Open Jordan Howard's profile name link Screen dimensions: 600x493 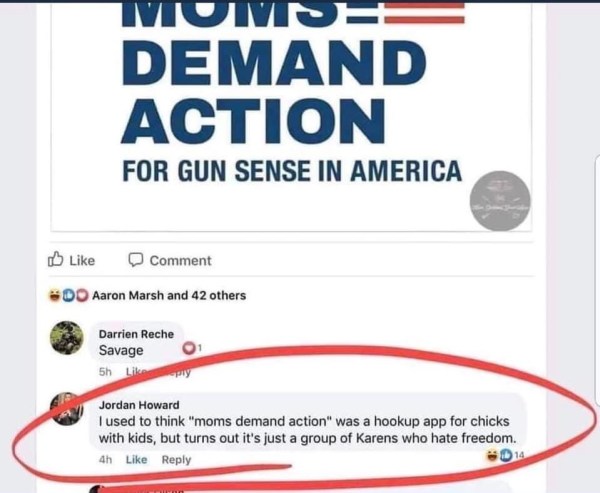pyautogui.click(x=139, y=405)
